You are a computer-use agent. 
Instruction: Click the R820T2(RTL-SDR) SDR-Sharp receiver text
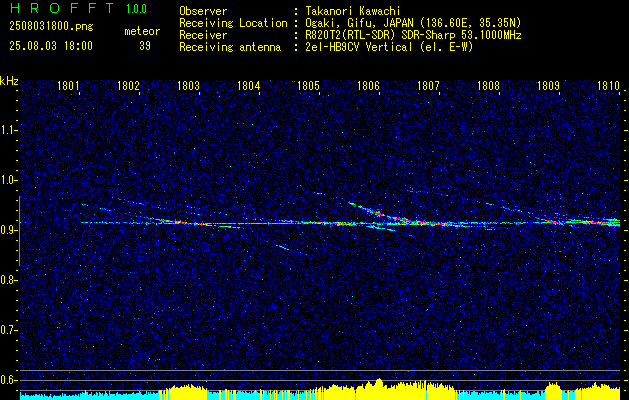point(413,35)
